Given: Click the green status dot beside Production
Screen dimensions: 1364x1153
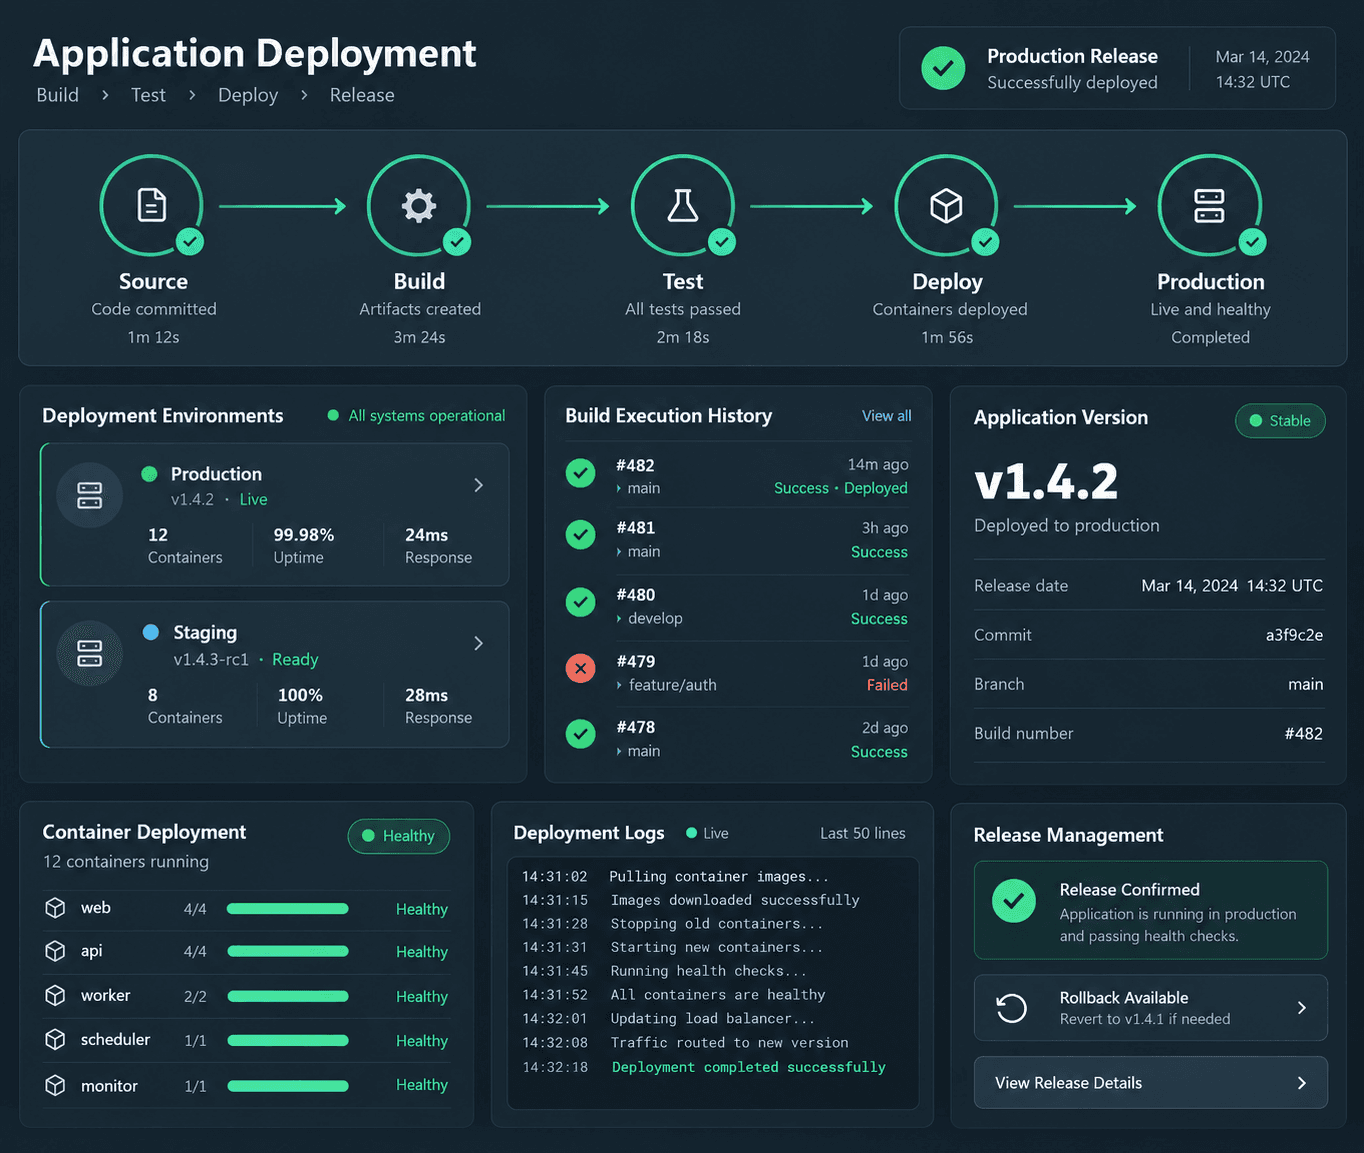Looking at the screenshot, I should (x=149, y=474).
